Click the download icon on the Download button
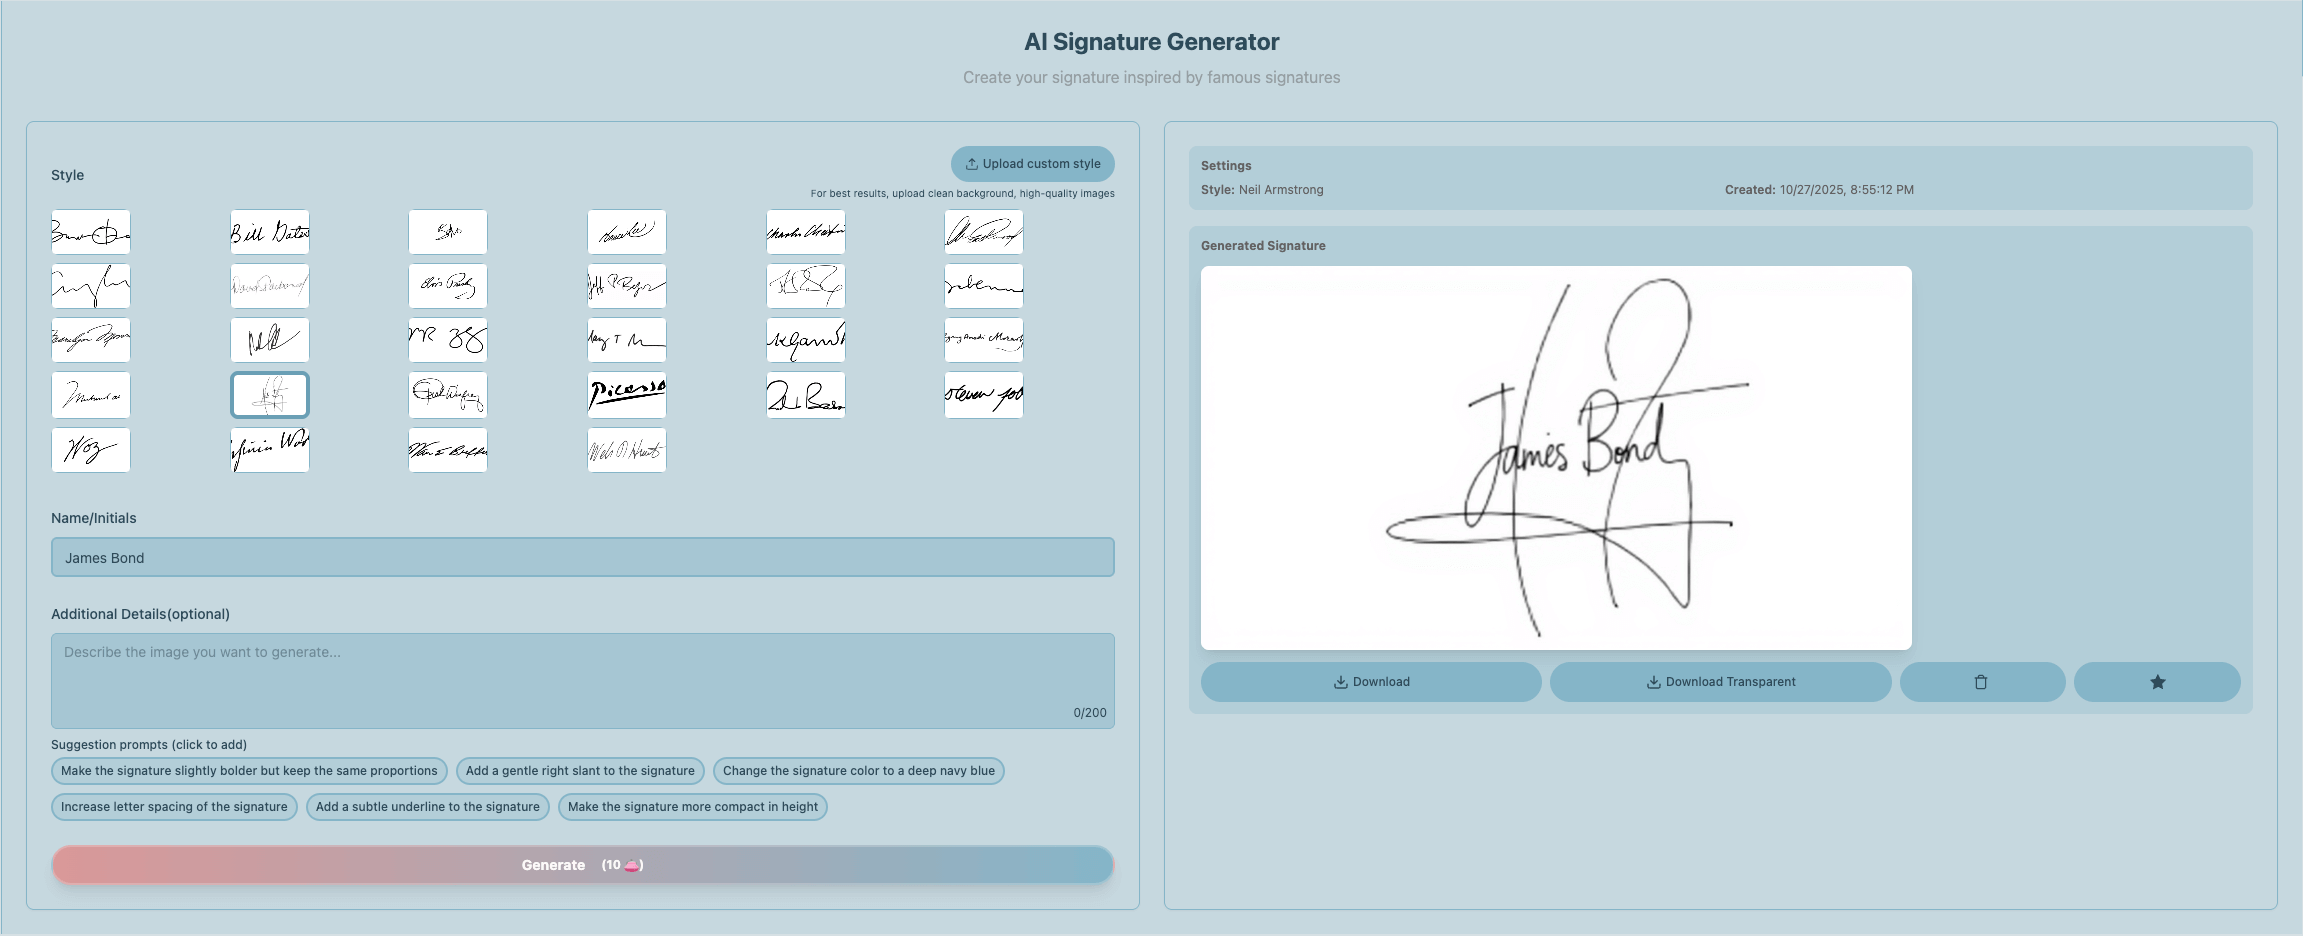 pos(1339,681)
